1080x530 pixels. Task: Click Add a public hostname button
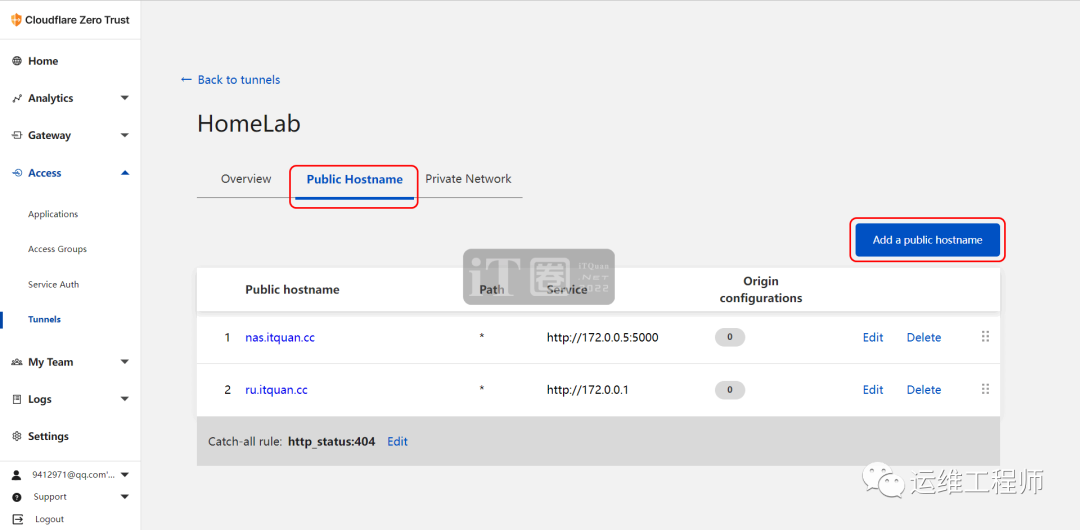click(927, 240)
